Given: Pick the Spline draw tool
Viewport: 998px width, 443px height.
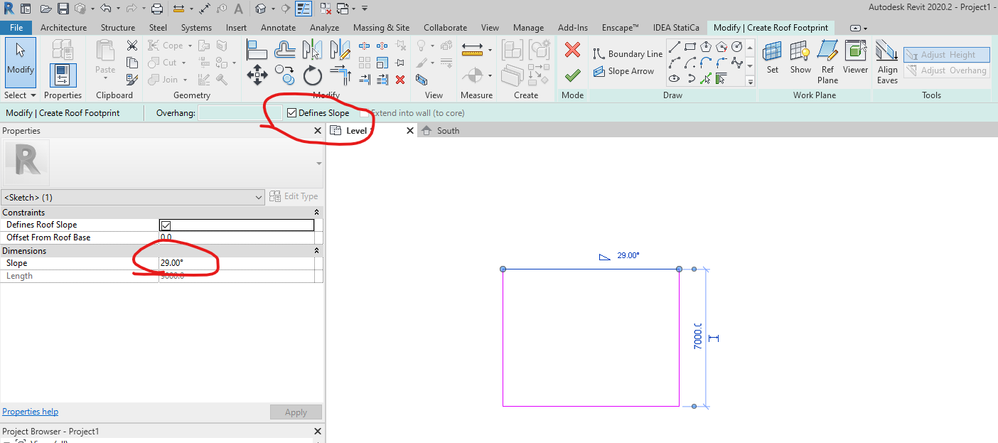Looking at the screenshot, I should (x=737, y=62).
